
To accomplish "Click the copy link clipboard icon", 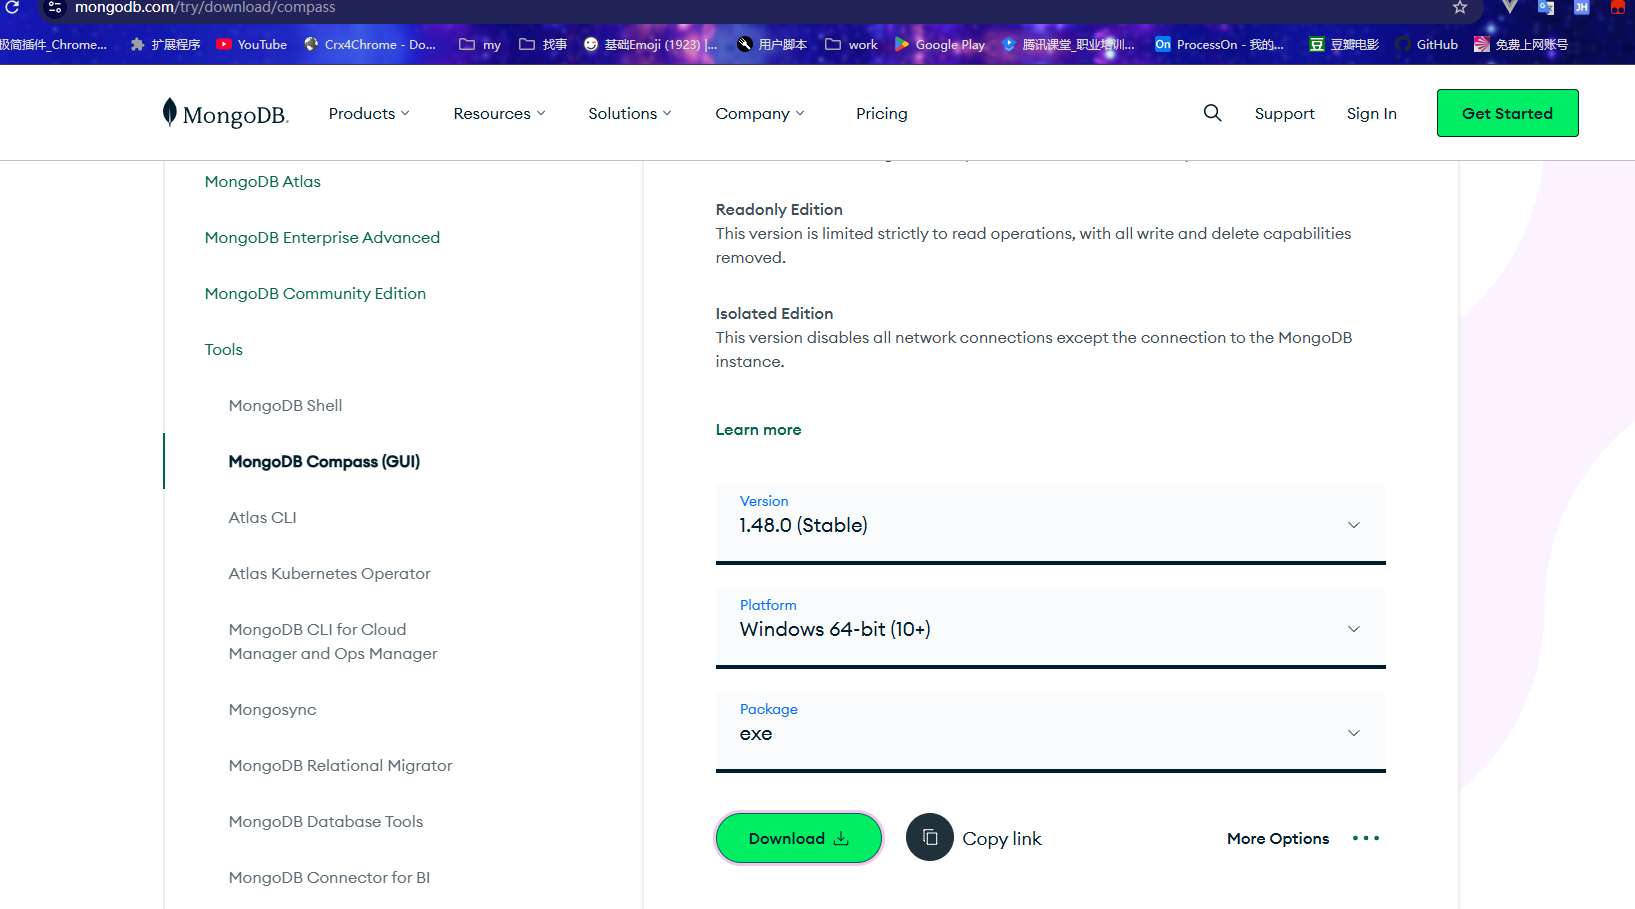I will [930, 838].
